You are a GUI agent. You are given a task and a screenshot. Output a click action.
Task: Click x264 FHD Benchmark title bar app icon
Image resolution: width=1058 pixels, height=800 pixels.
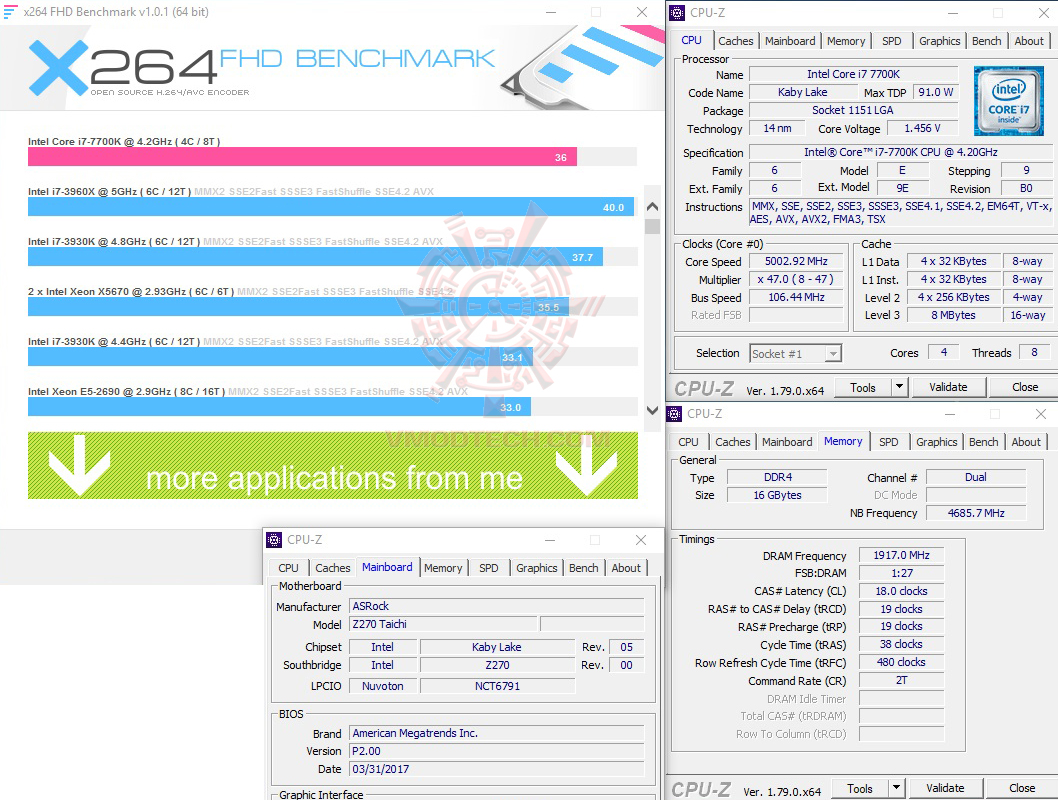10,11
